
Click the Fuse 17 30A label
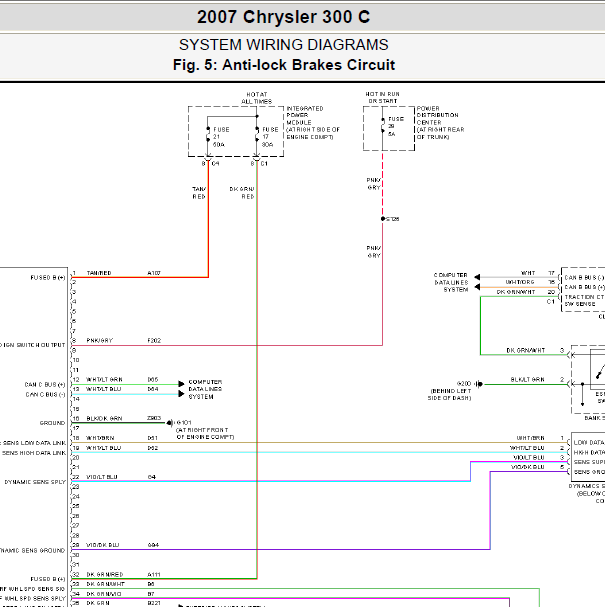270,137
